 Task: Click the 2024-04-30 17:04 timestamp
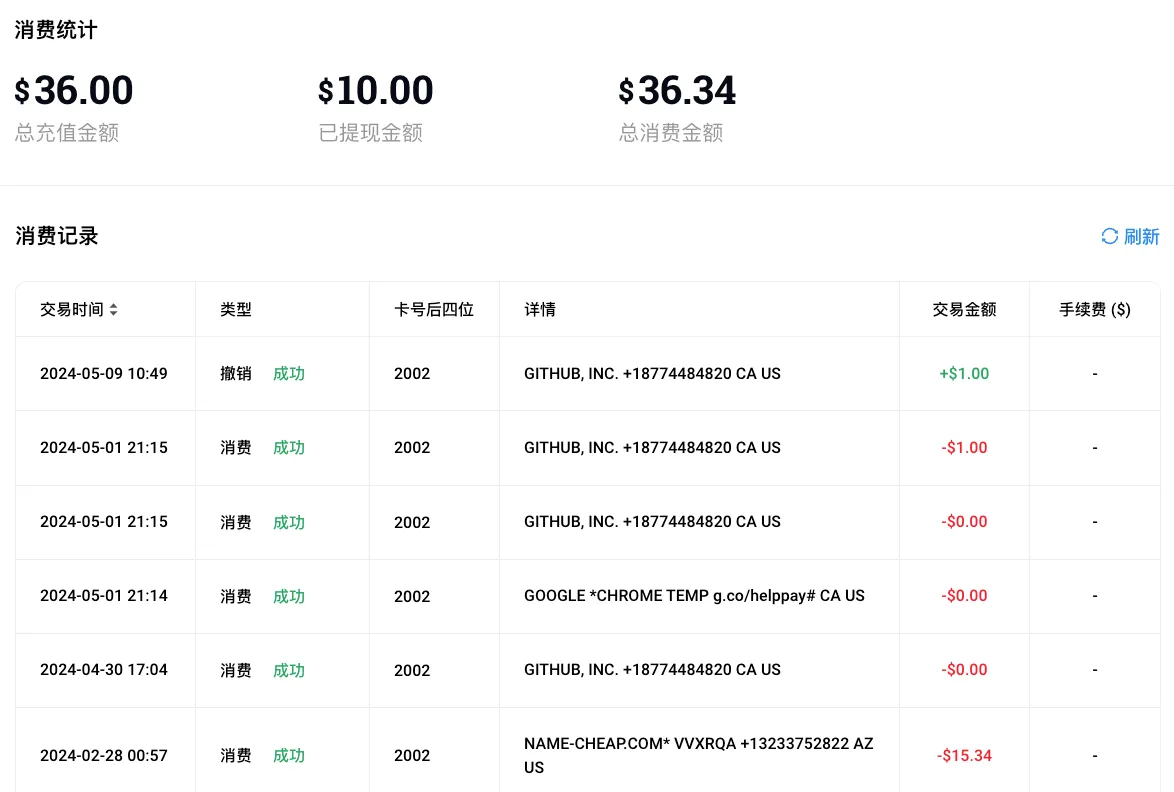pos(104,670)
